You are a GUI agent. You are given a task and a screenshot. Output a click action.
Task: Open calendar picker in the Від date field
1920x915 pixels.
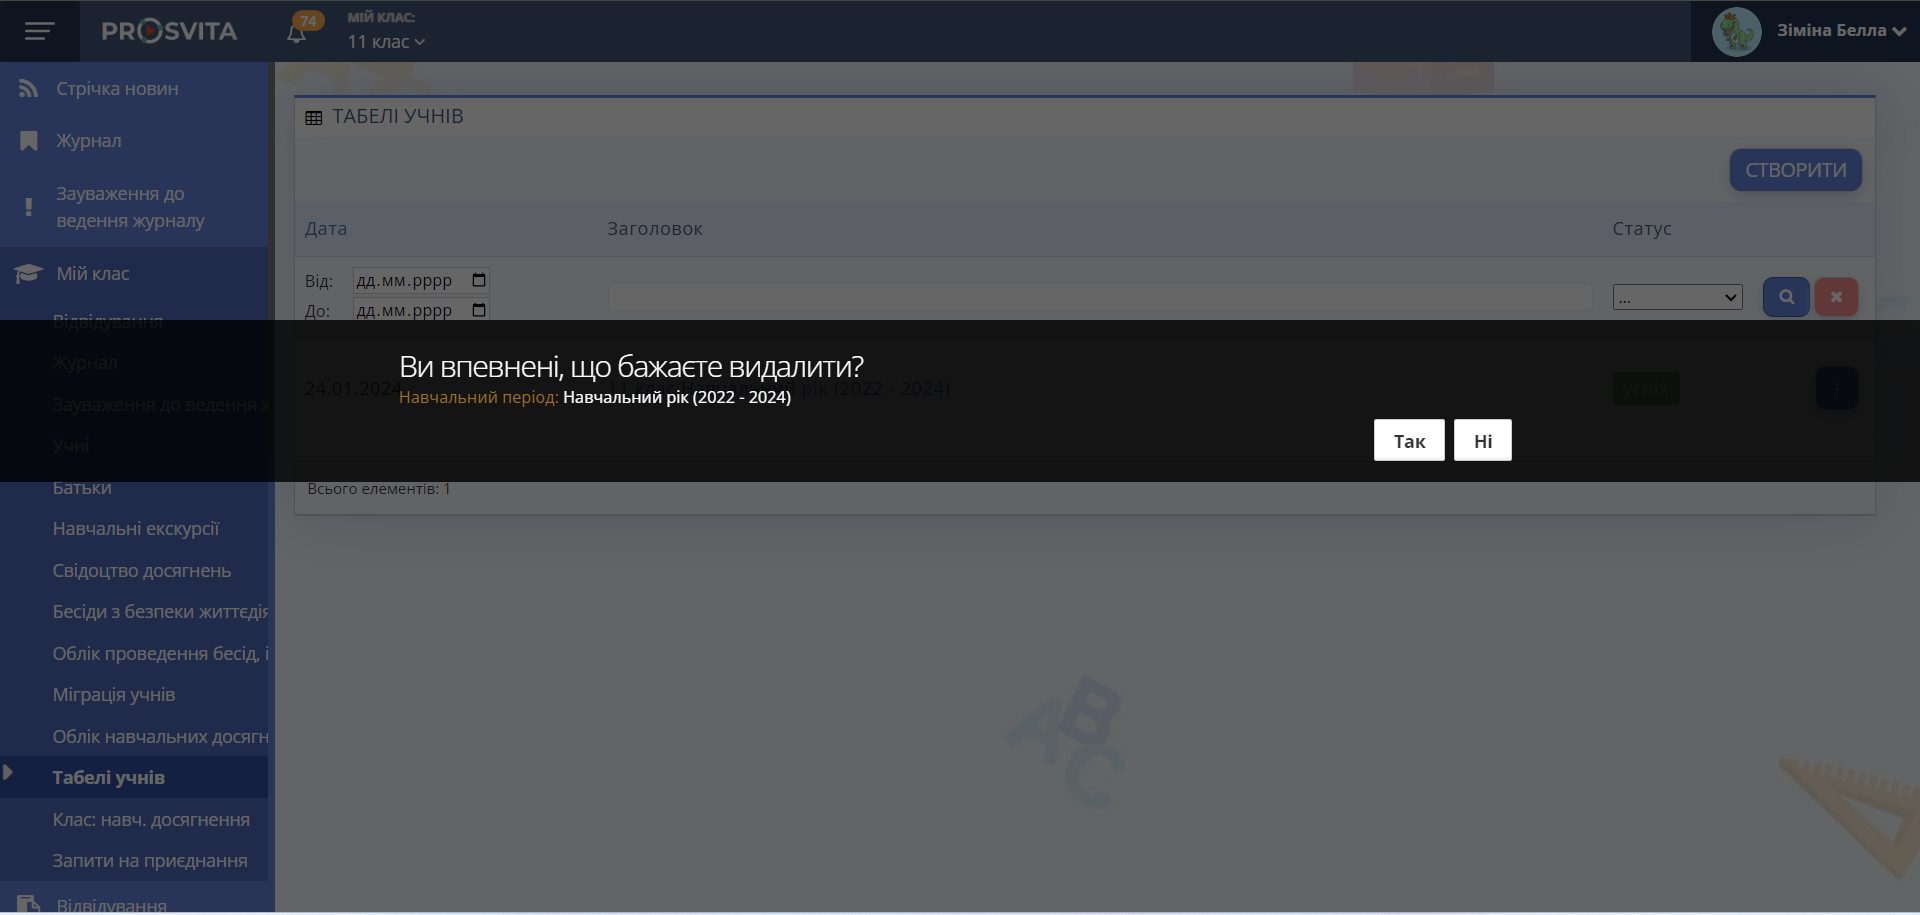tap(479, 280)
